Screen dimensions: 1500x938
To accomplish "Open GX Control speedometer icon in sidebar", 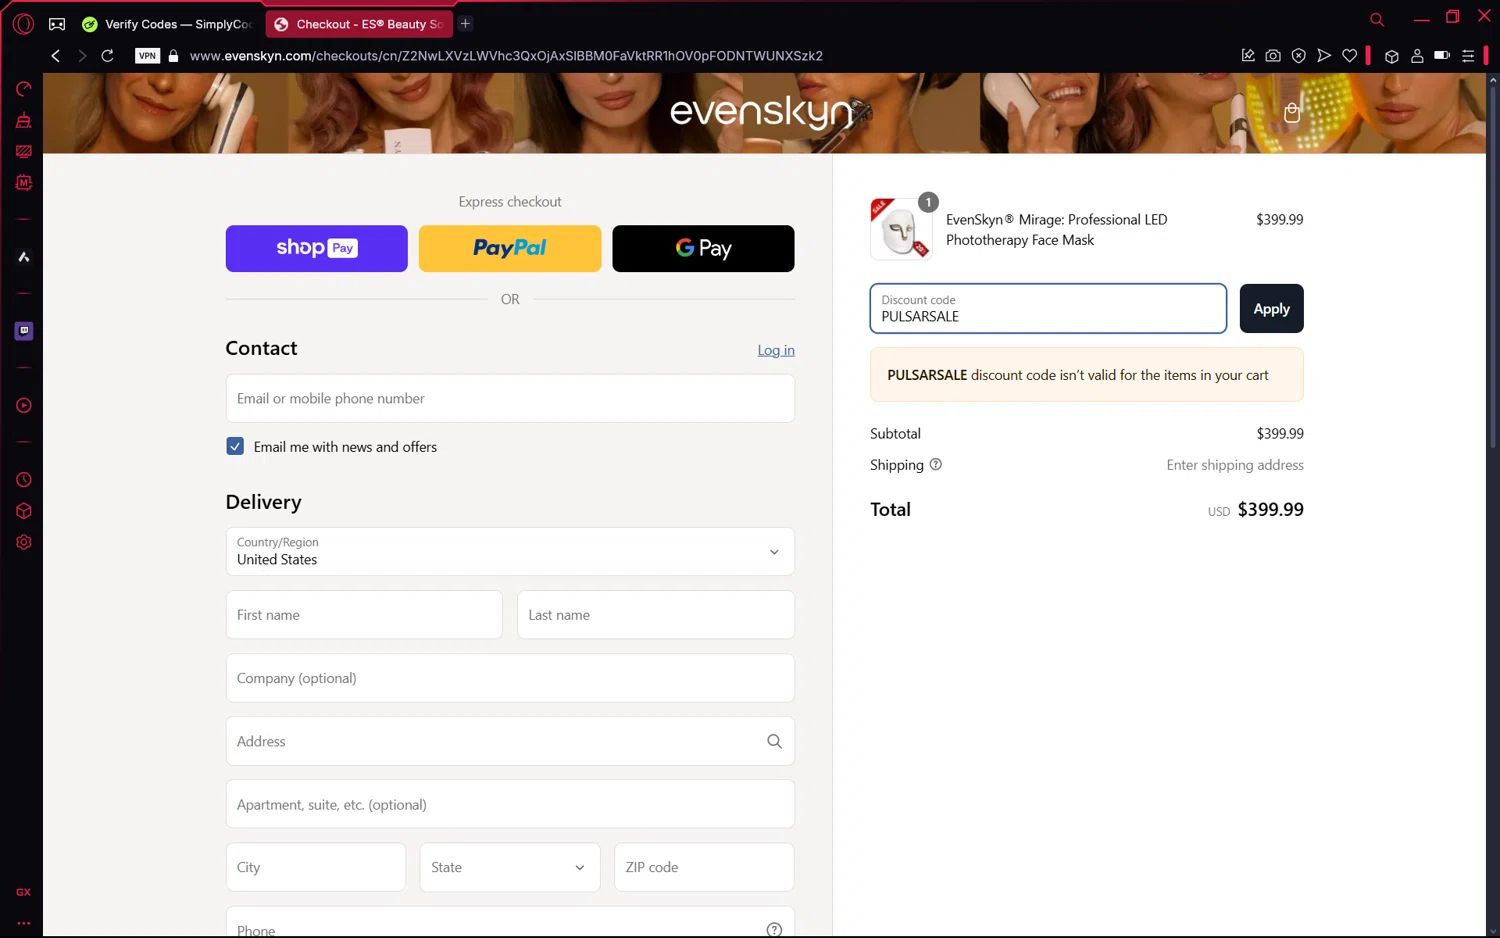I will [x=24, y=89].
